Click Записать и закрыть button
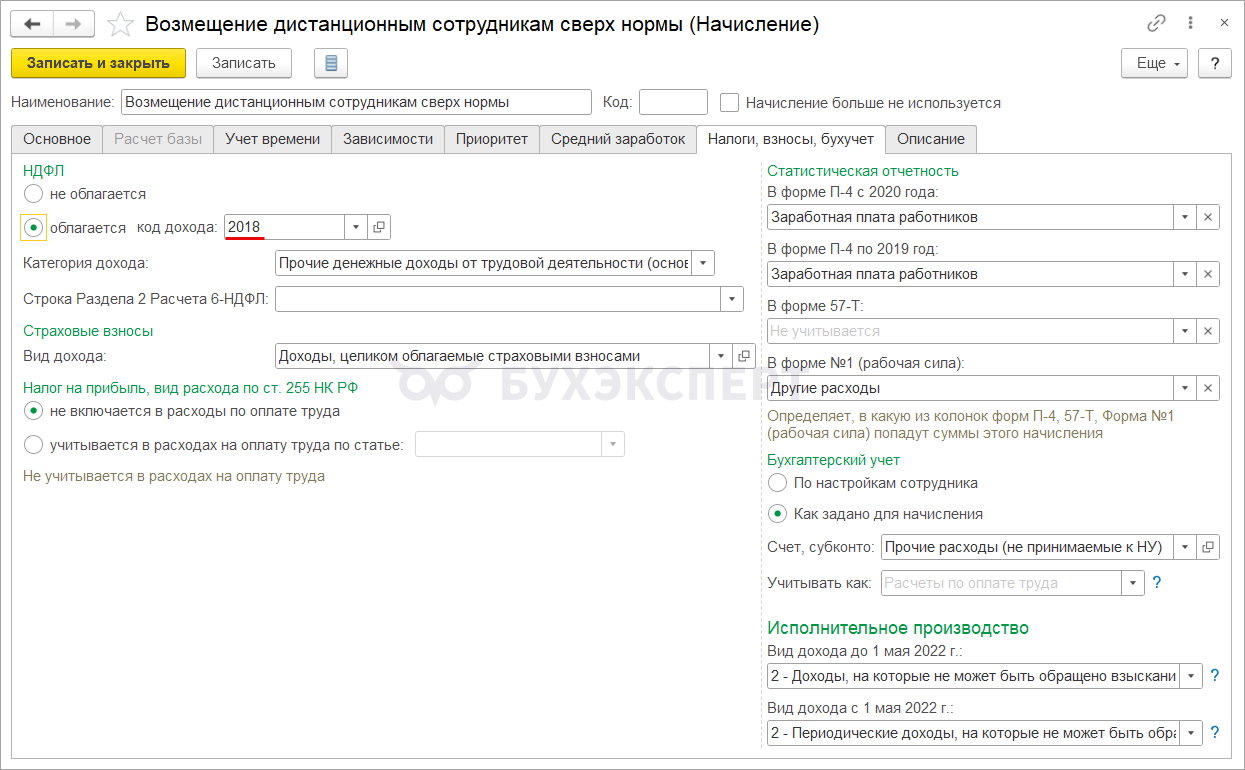Screen dimensions: 1245x770 point(98,63)
